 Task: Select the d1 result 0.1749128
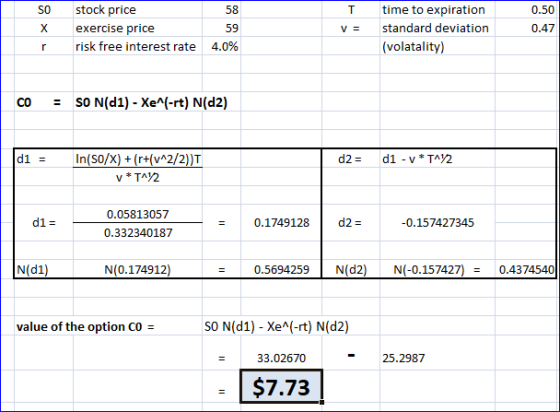[x=282, y=223]
